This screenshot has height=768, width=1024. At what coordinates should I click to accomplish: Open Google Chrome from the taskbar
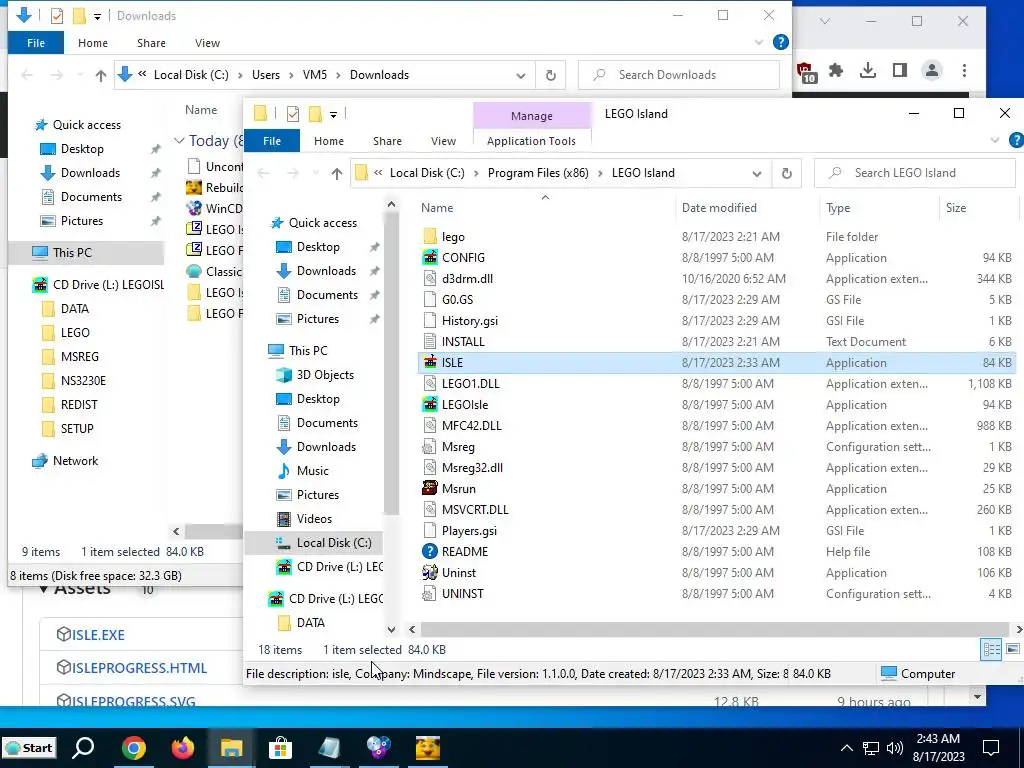point(133,748)
